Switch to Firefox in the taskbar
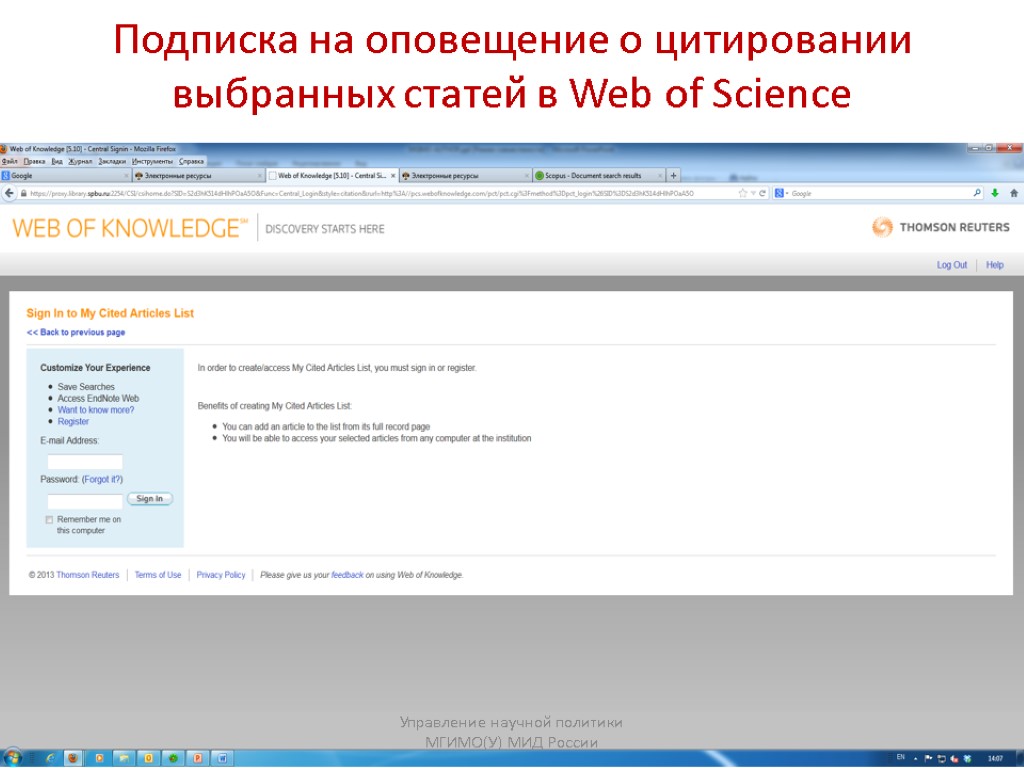Screen dimensions: 1024x768 click(x=73, y=758)
